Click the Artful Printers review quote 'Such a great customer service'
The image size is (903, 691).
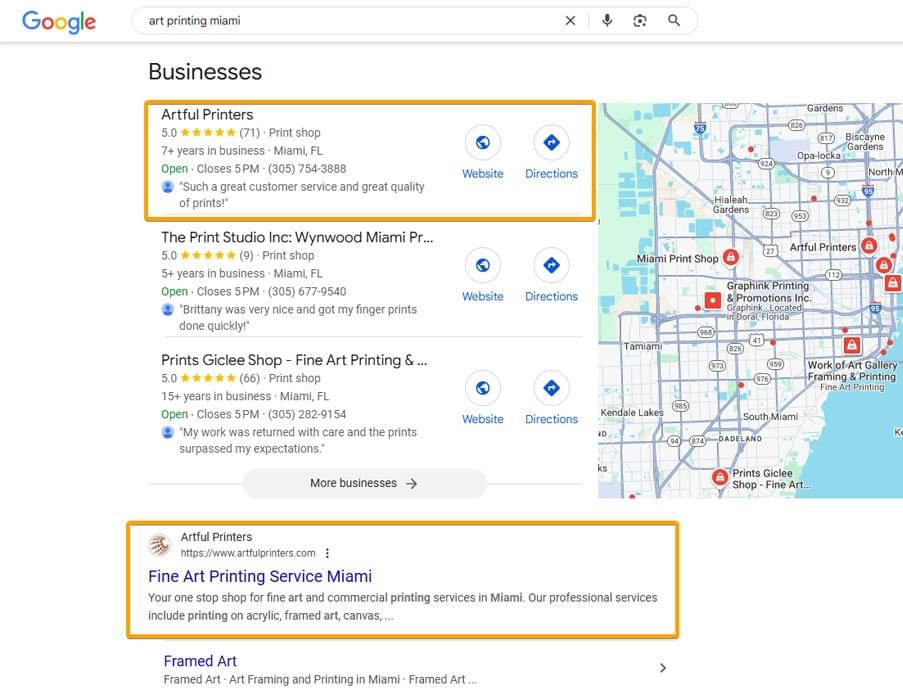coord(302,195)
